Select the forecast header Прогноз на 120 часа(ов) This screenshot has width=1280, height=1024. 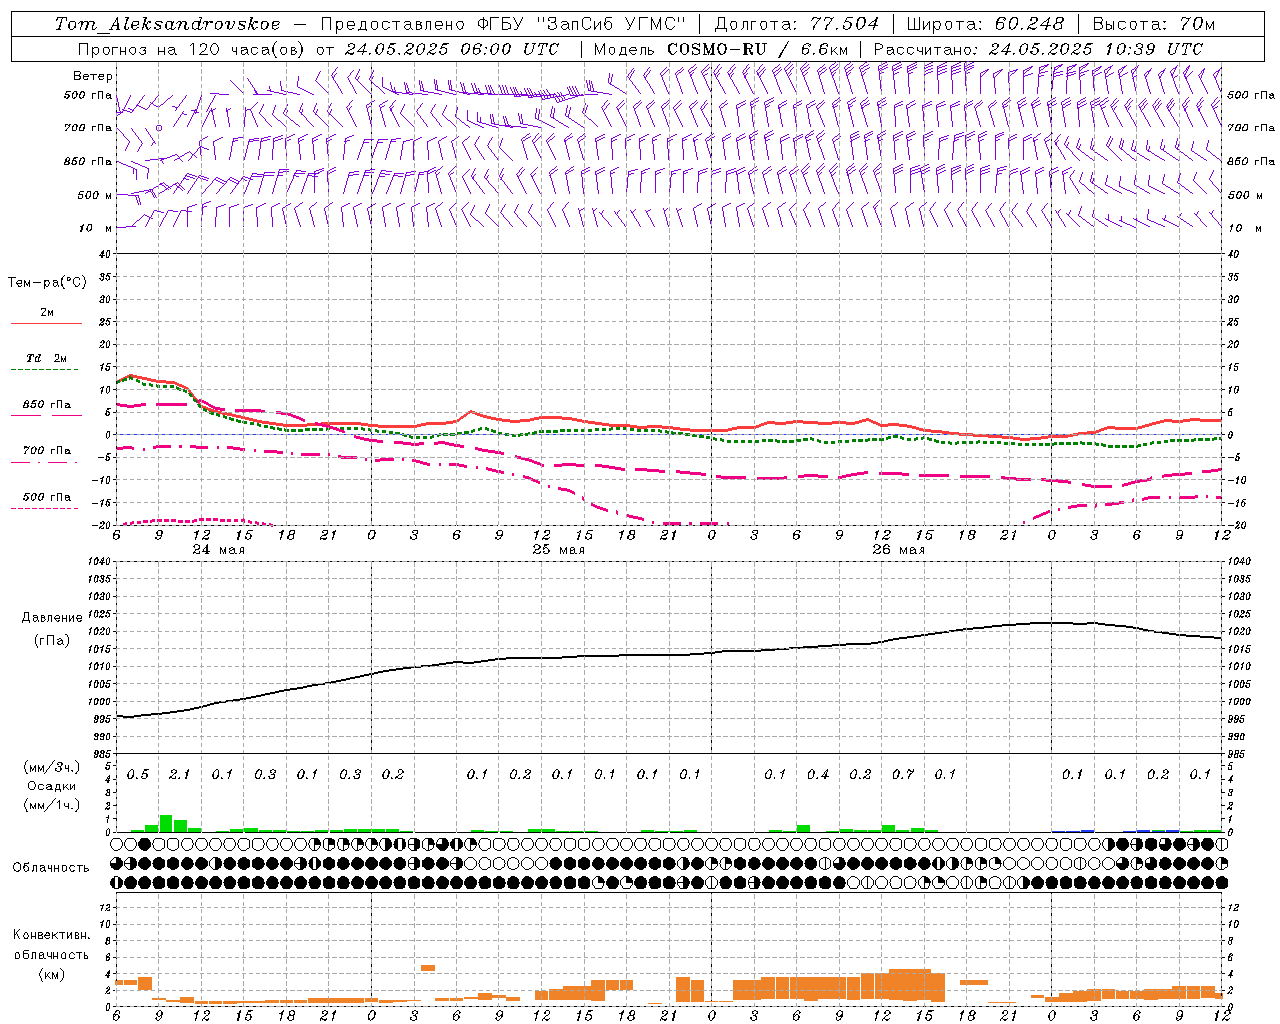(192, 49)
